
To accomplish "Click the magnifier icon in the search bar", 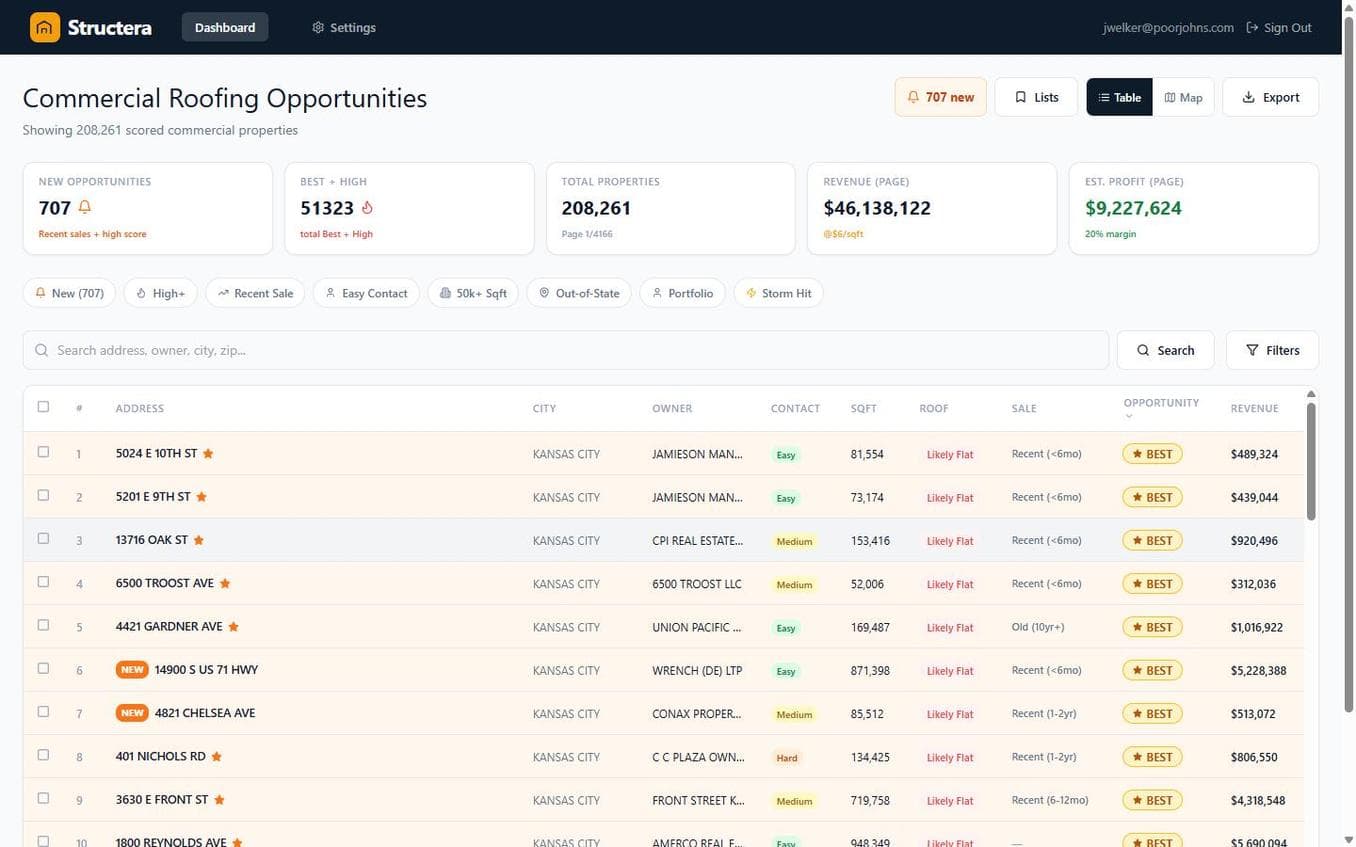I will point(42,350).
